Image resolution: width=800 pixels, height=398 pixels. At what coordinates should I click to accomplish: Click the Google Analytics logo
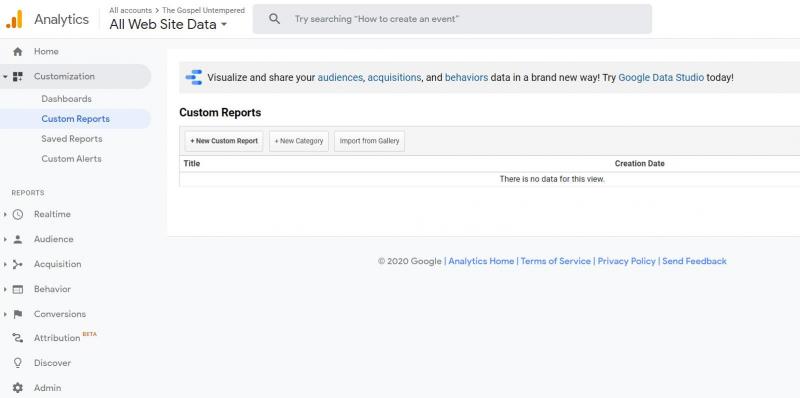pyautogui.click(x=14, y=19)
